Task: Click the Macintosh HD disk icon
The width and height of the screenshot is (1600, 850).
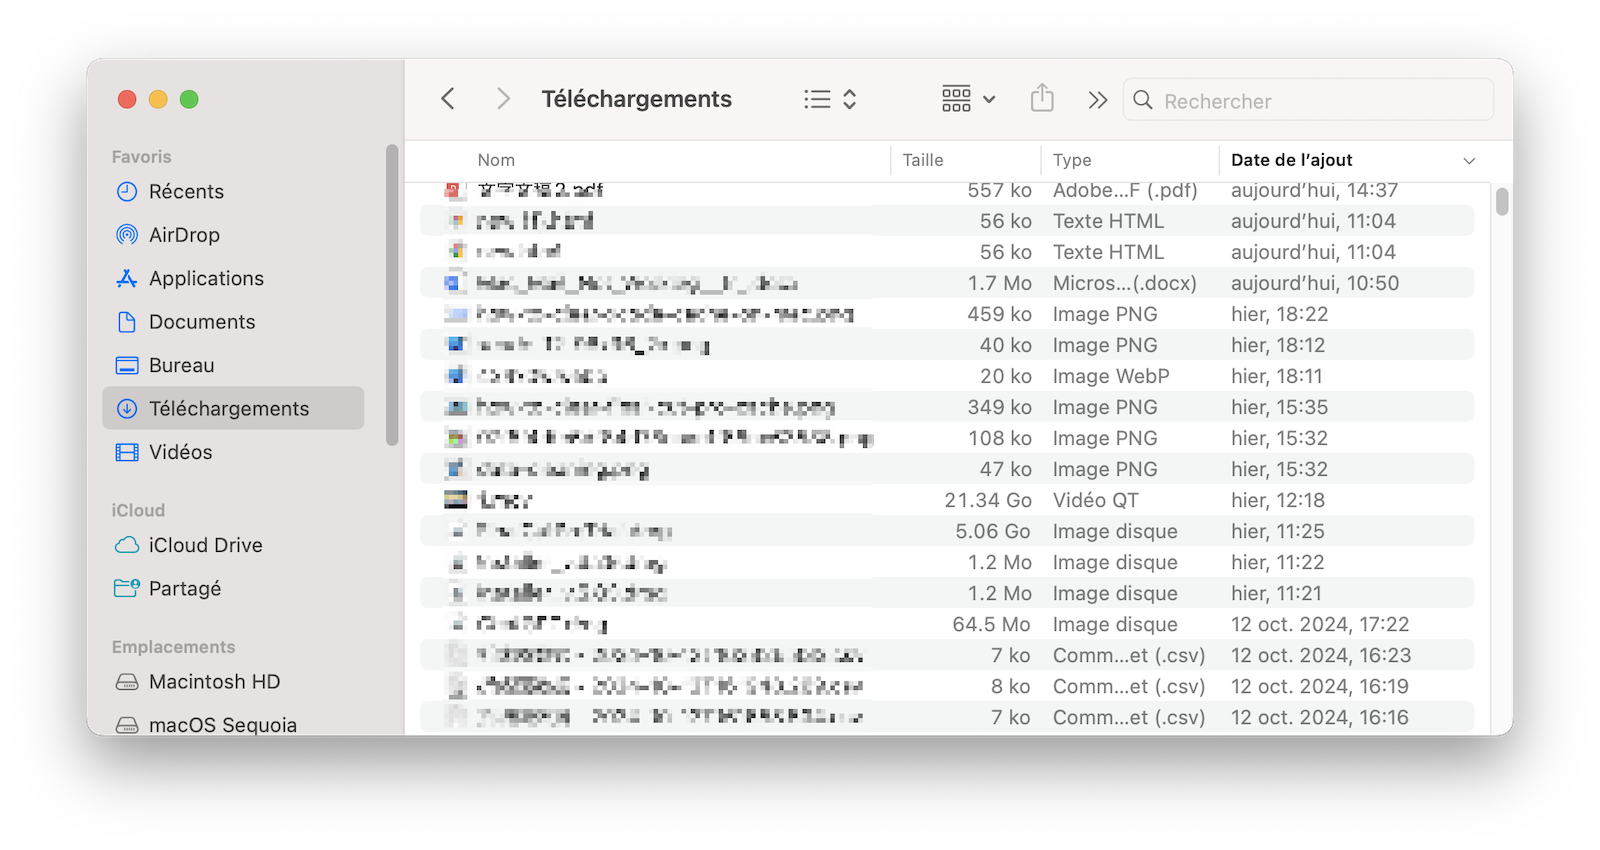Action: click(x=127, y=682)
